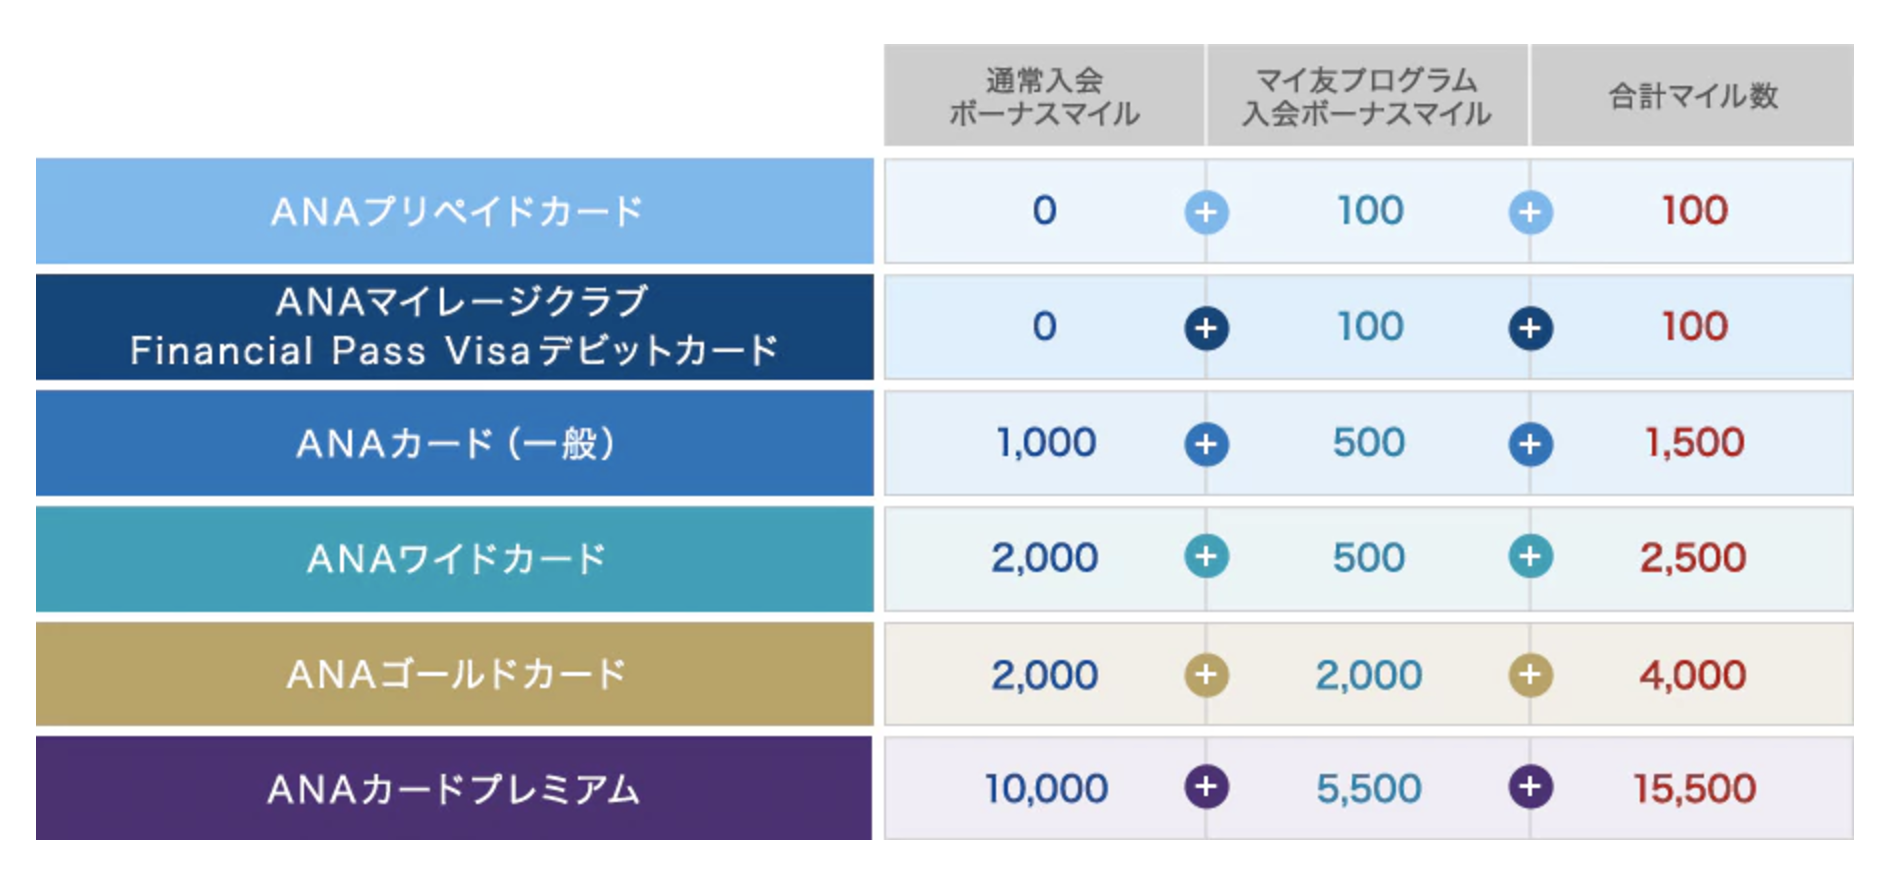Click the 合計マイル数 column header
This screenshot has height=876, width=1894.
[x=1692, y=96]
